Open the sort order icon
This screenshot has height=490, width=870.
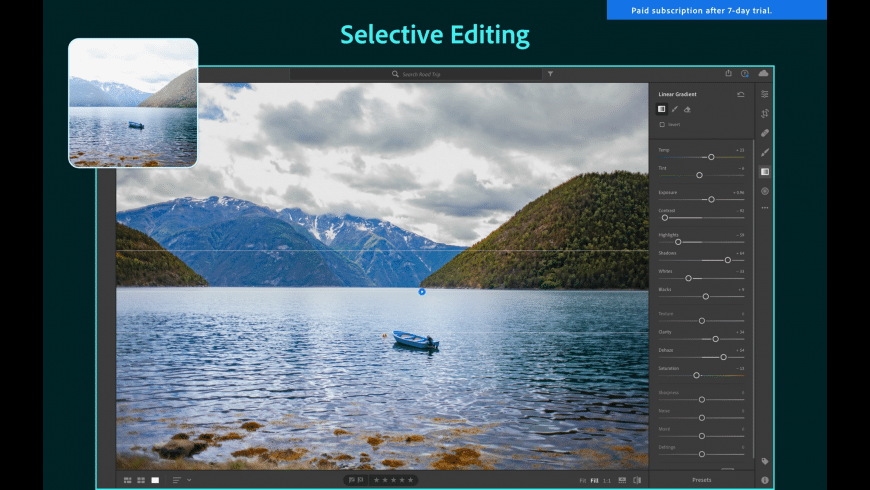pyautogui.click(x=176, y=480)
